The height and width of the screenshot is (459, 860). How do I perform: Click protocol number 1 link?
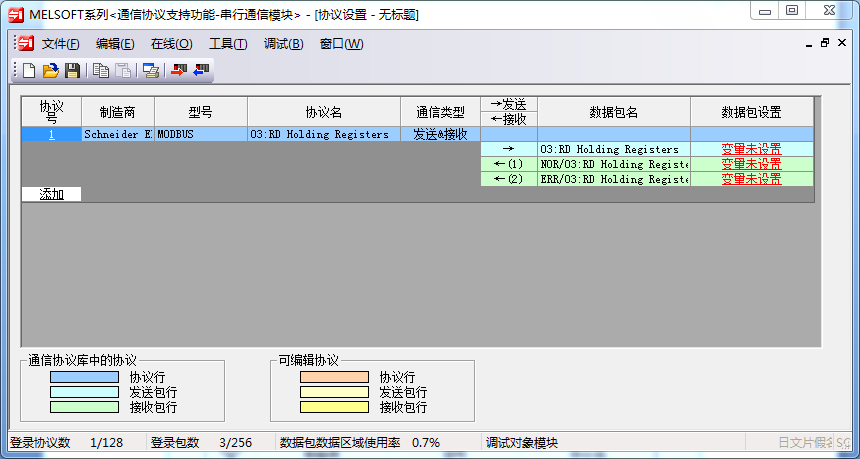click(51, 134)
